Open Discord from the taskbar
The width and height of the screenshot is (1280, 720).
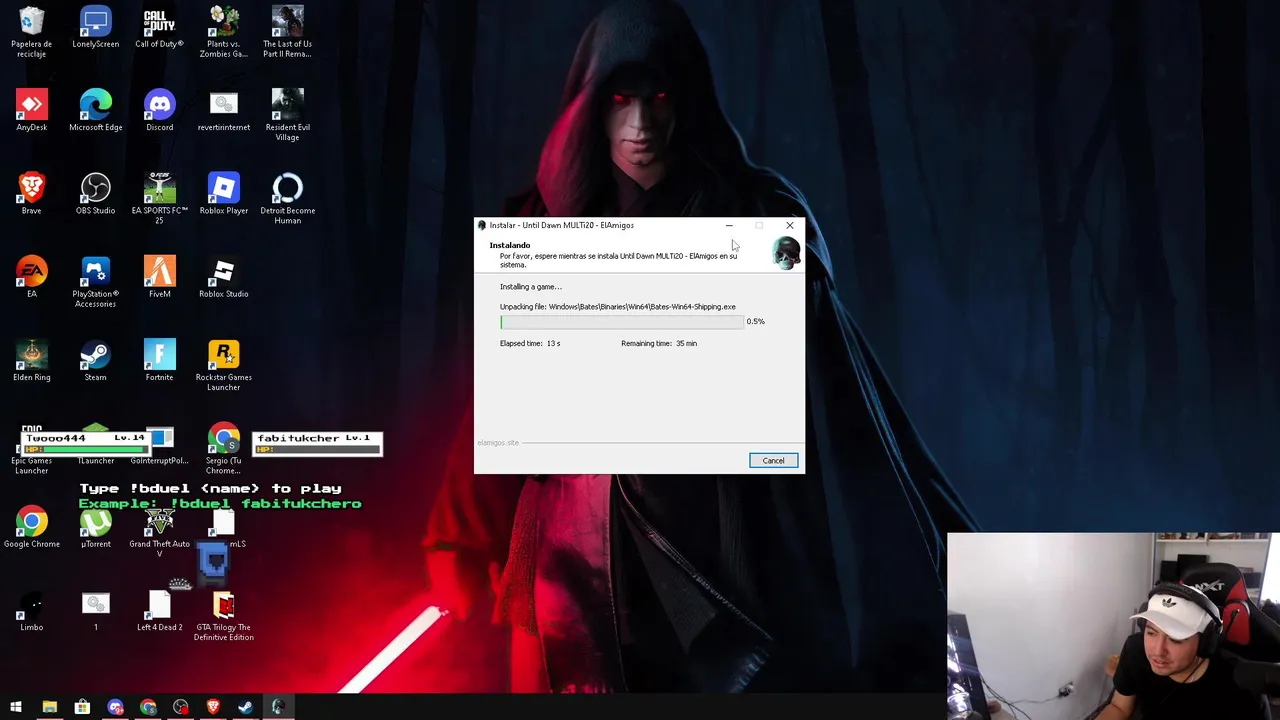(115, 707)
